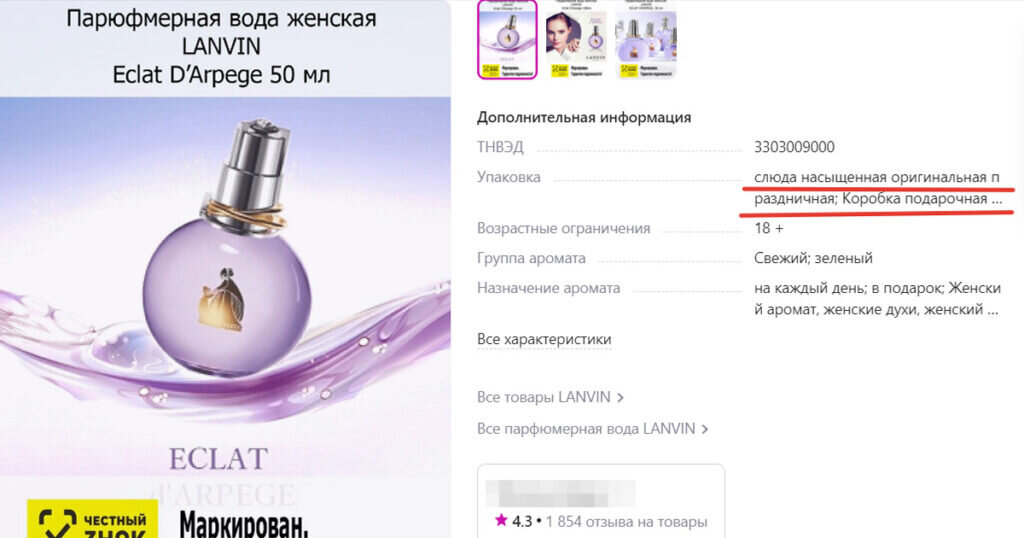This screenshot has height=538, width=1024.
Task: Click the Группа аромата value Свежий; зеленый
Action: click(813, 258)
